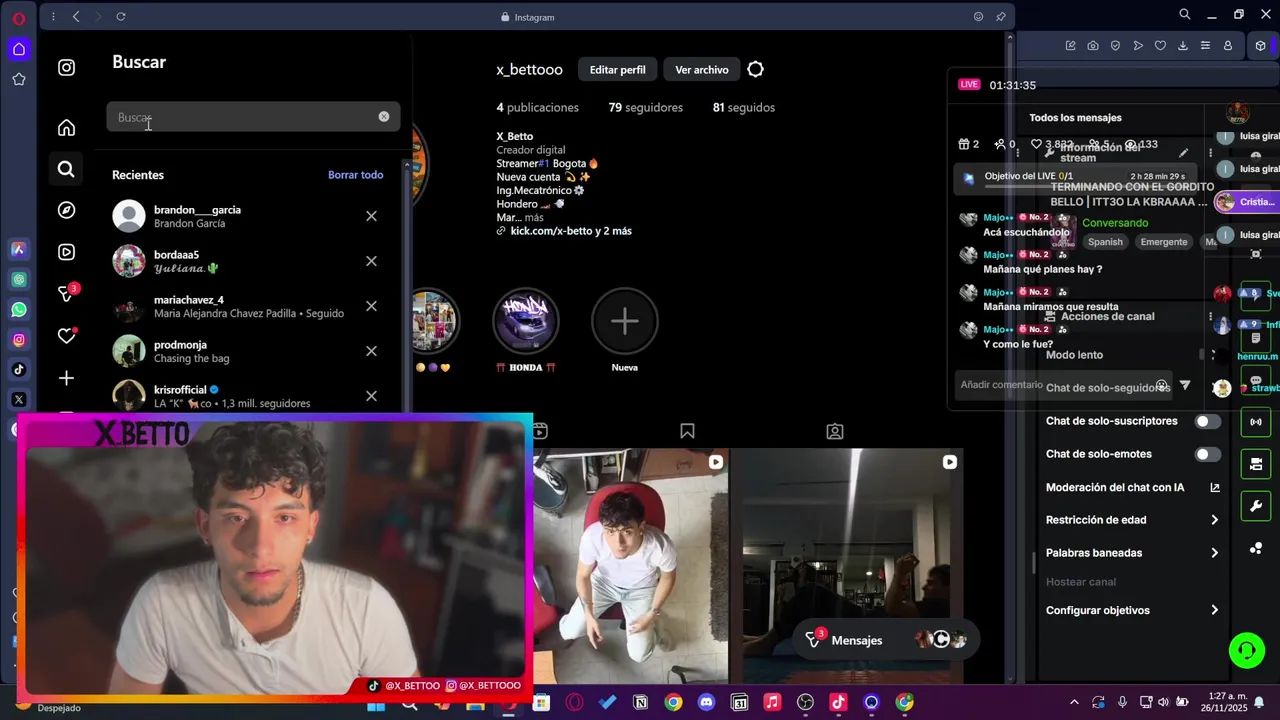
Task: Open Notion from the taskbar
Action: click(x=640, y=702)
